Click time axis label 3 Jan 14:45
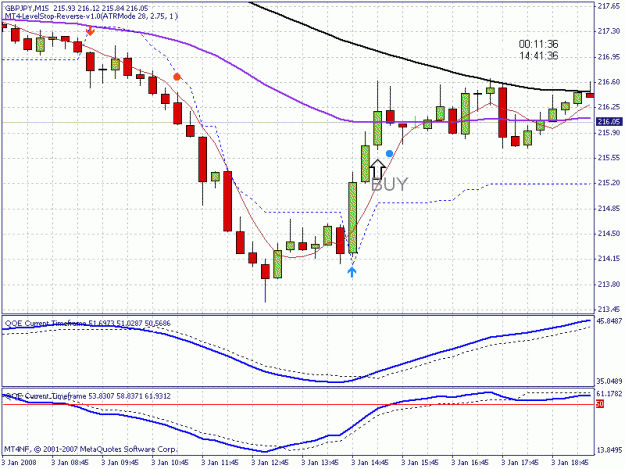This screenshot has width=625, height=469. [370, 462]
